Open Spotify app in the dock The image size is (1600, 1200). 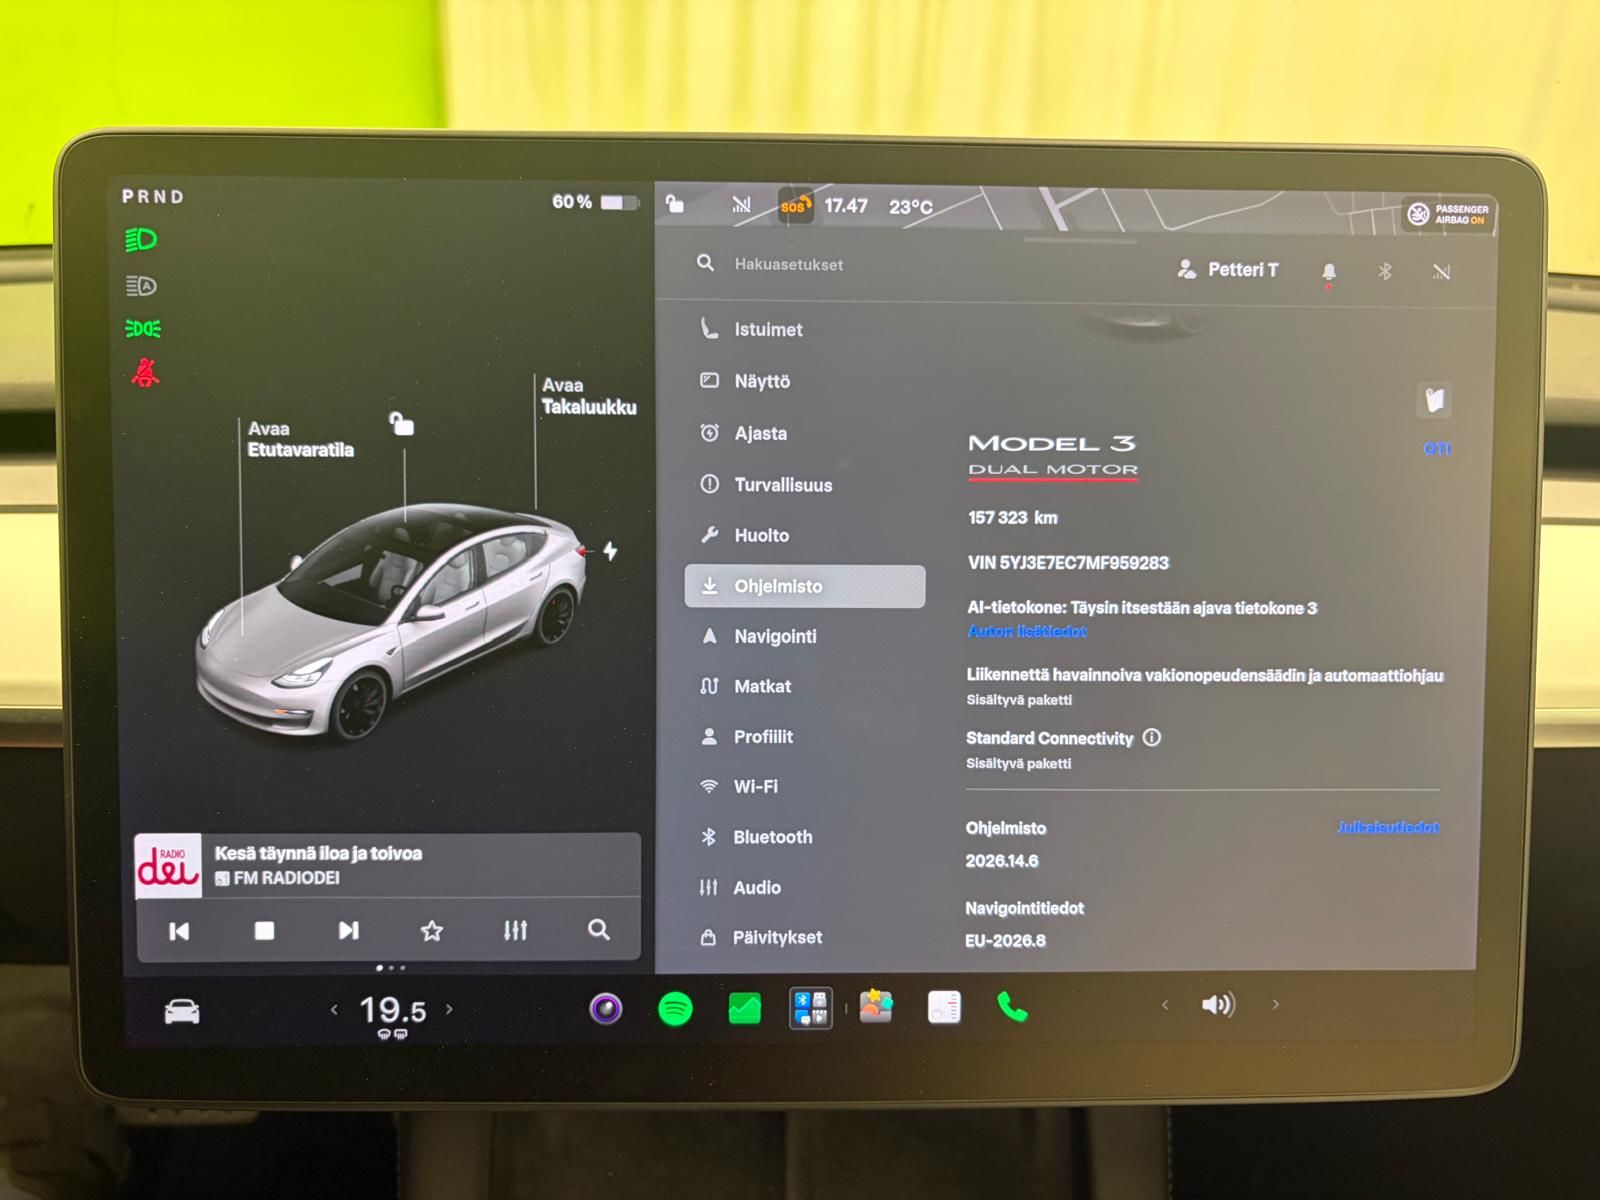(676, 1009)
